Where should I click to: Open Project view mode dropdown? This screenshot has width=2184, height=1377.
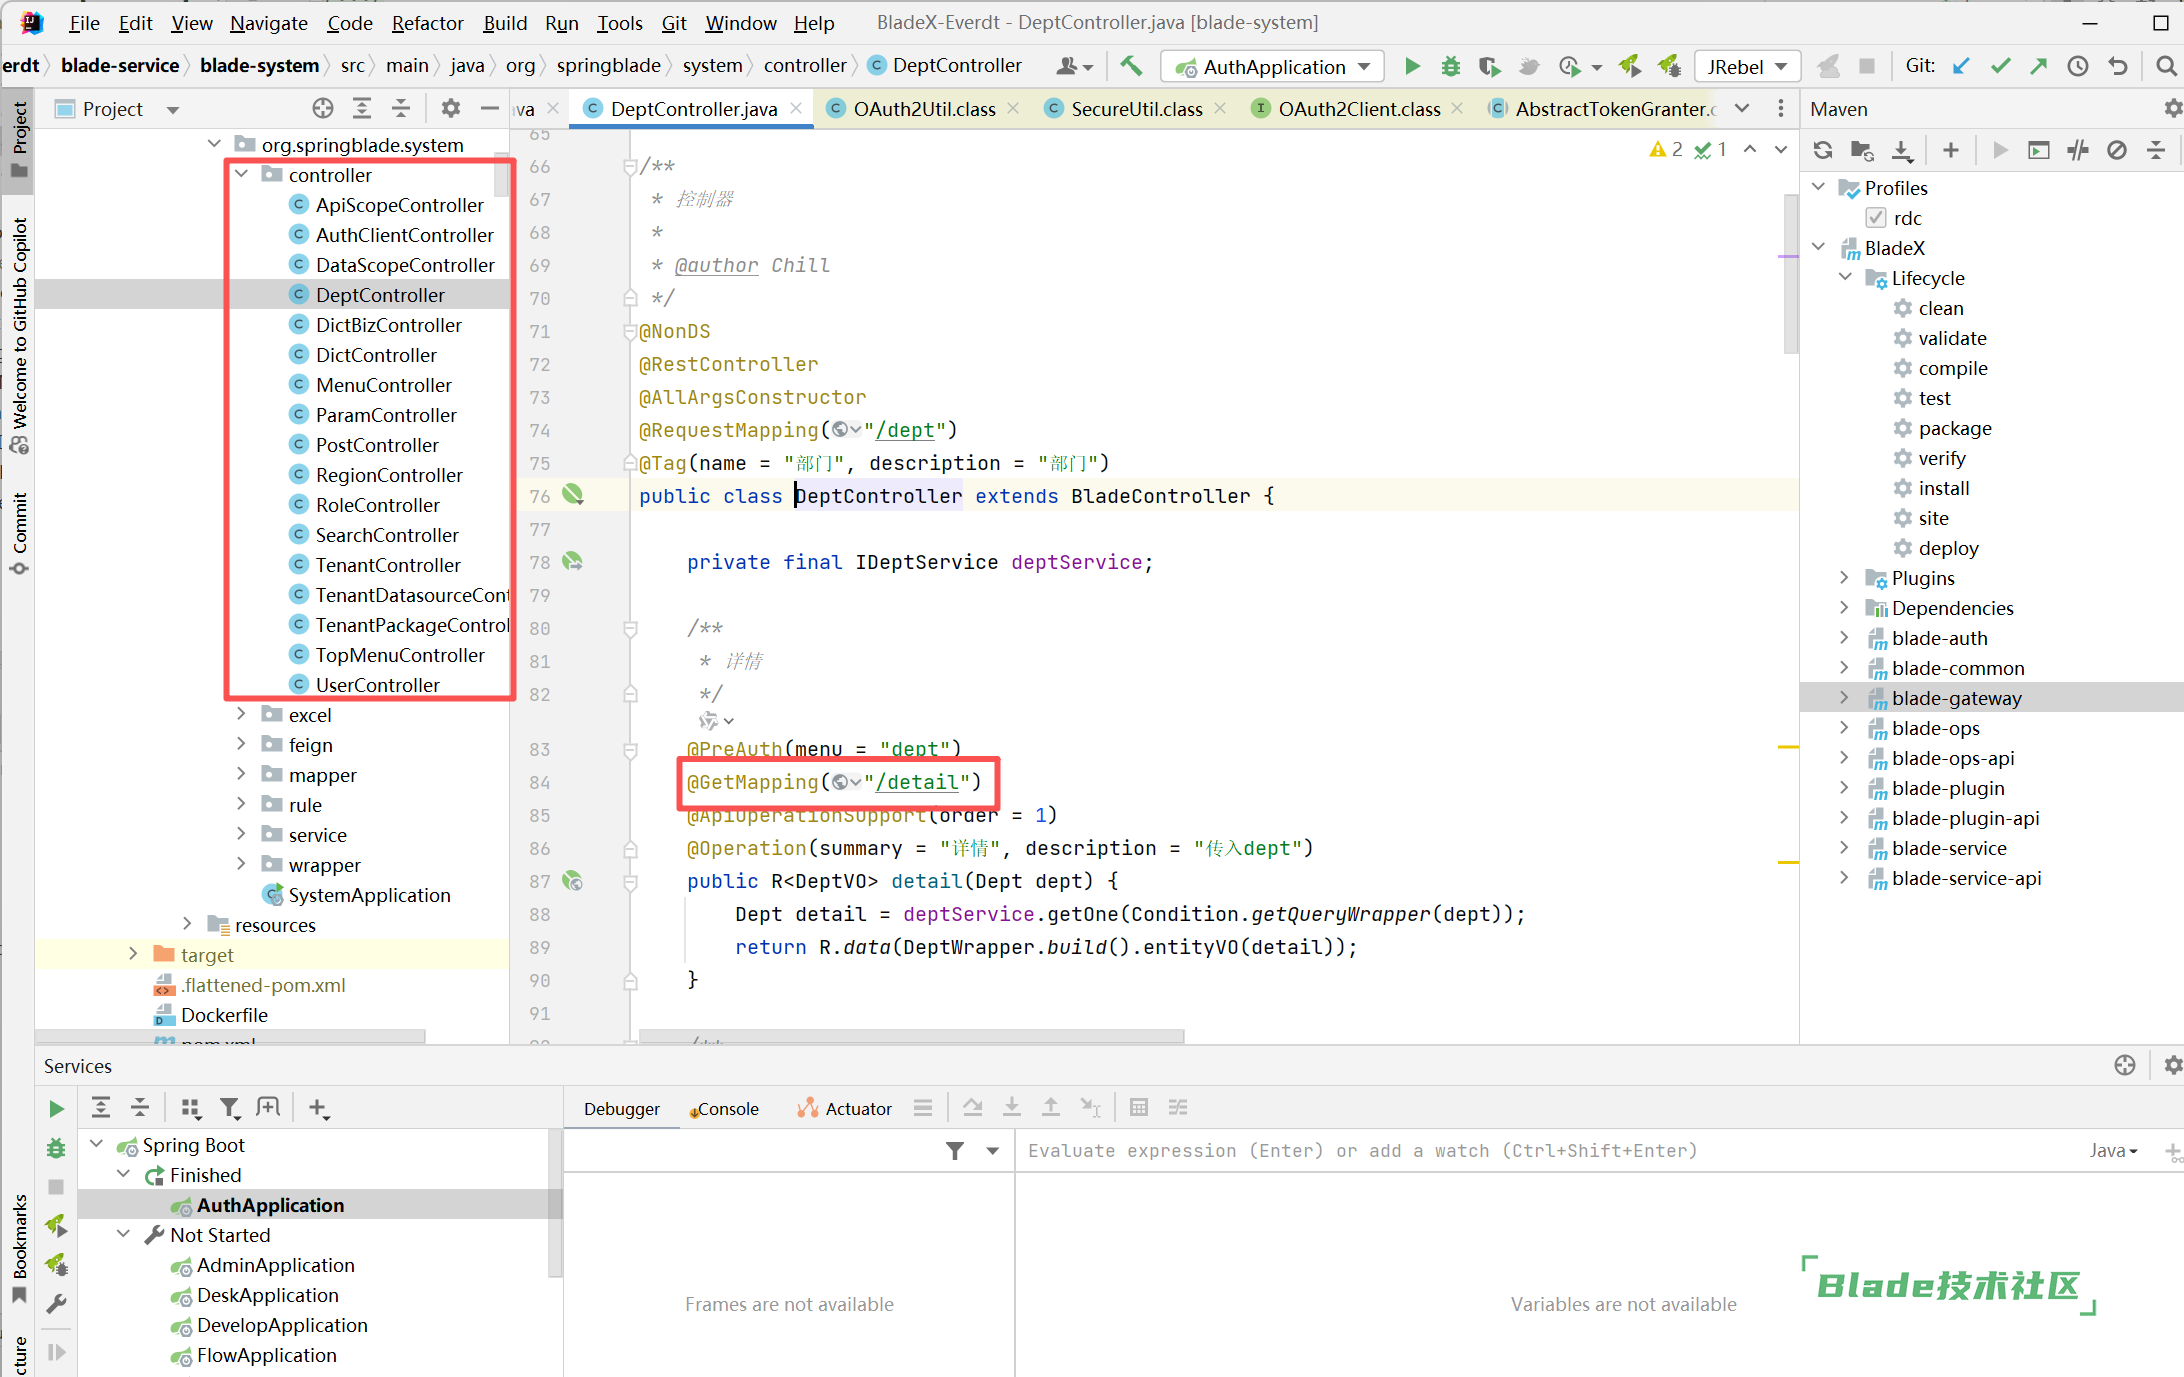(172, 110)
